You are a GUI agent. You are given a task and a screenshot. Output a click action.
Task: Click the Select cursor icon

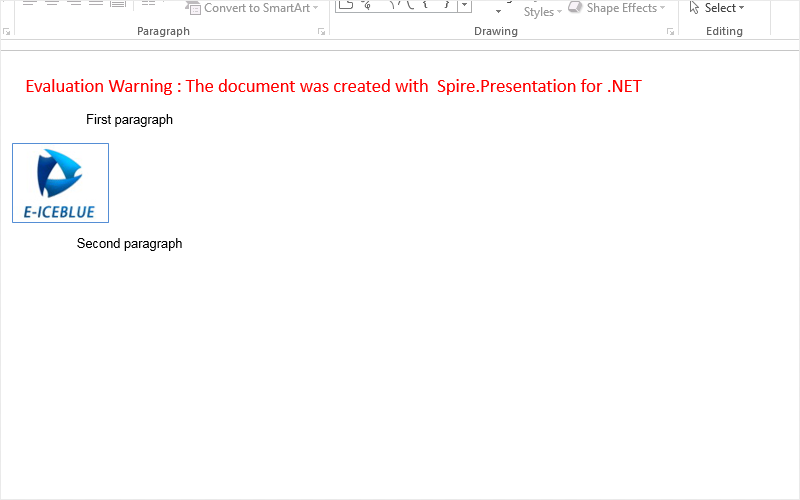[694, 7]
